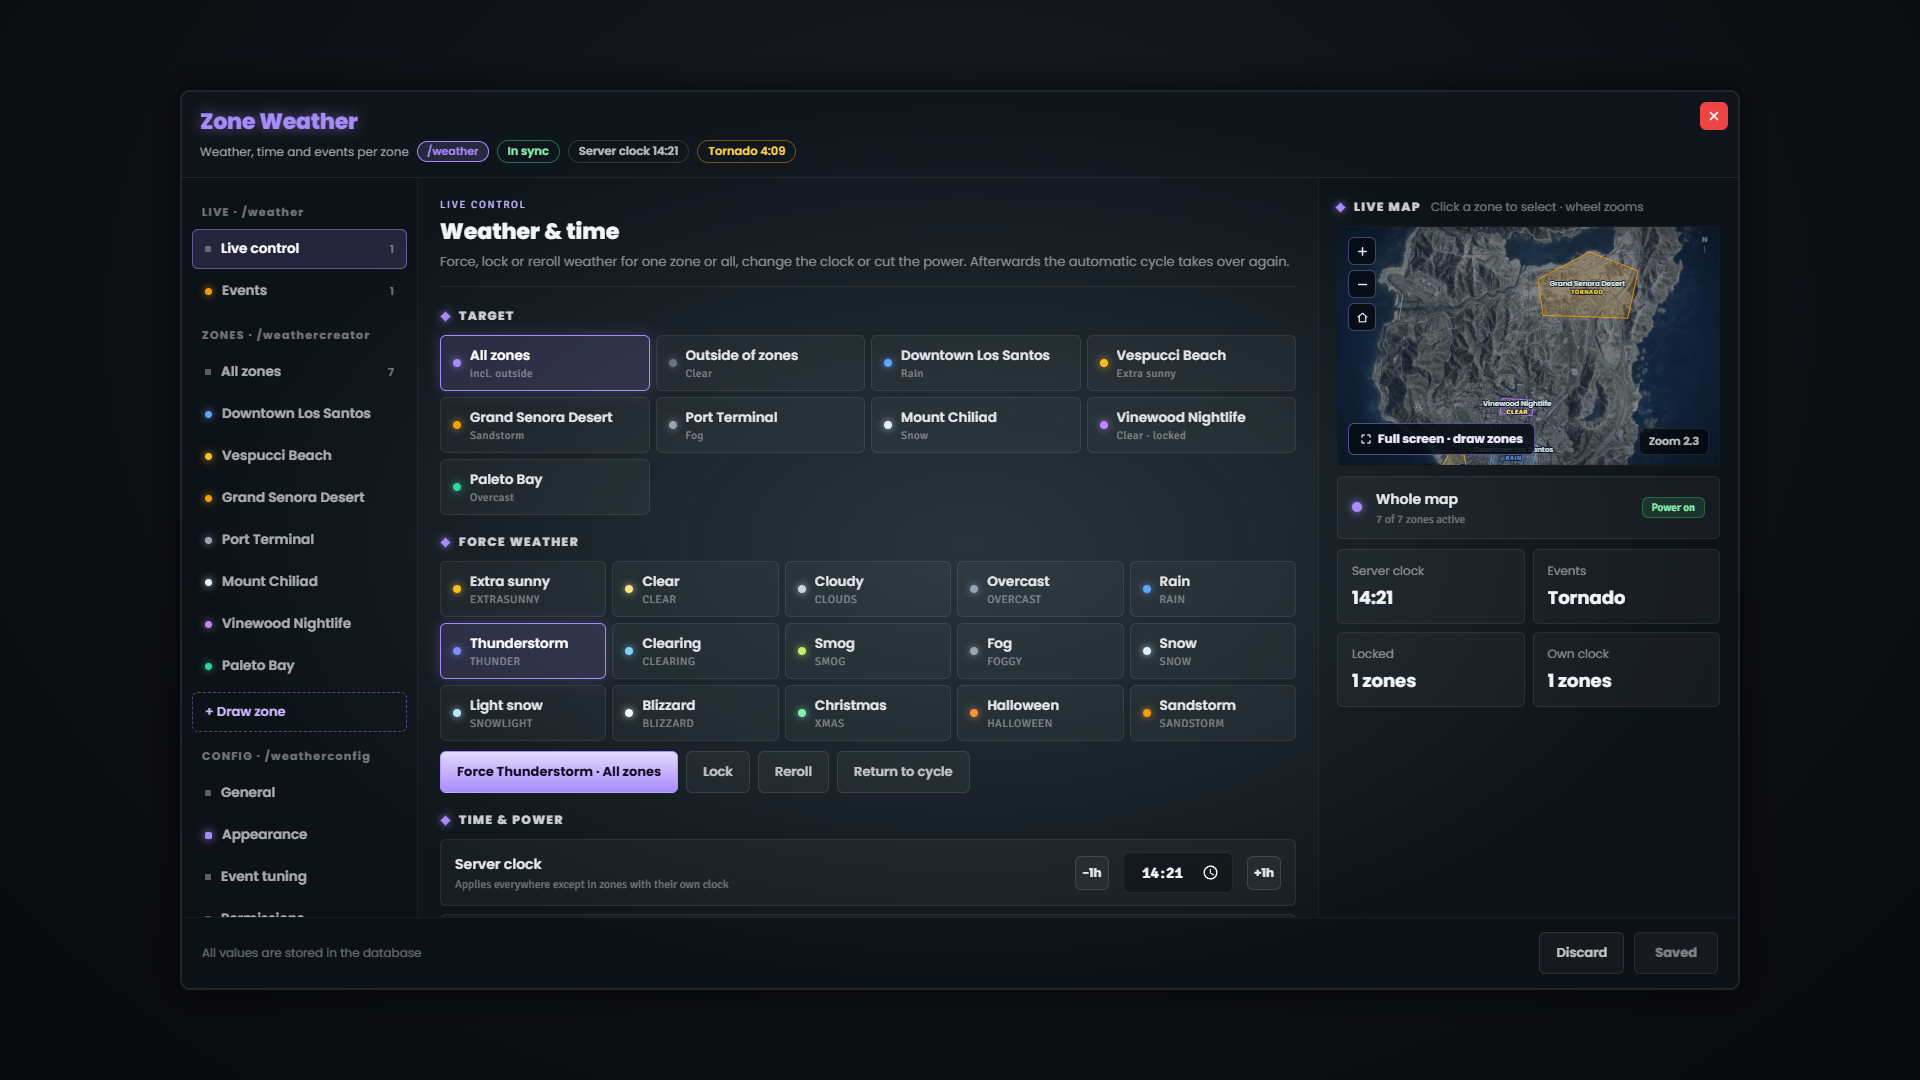
Task: Click the clock icon in server clock field
Action: [1210, 873]
